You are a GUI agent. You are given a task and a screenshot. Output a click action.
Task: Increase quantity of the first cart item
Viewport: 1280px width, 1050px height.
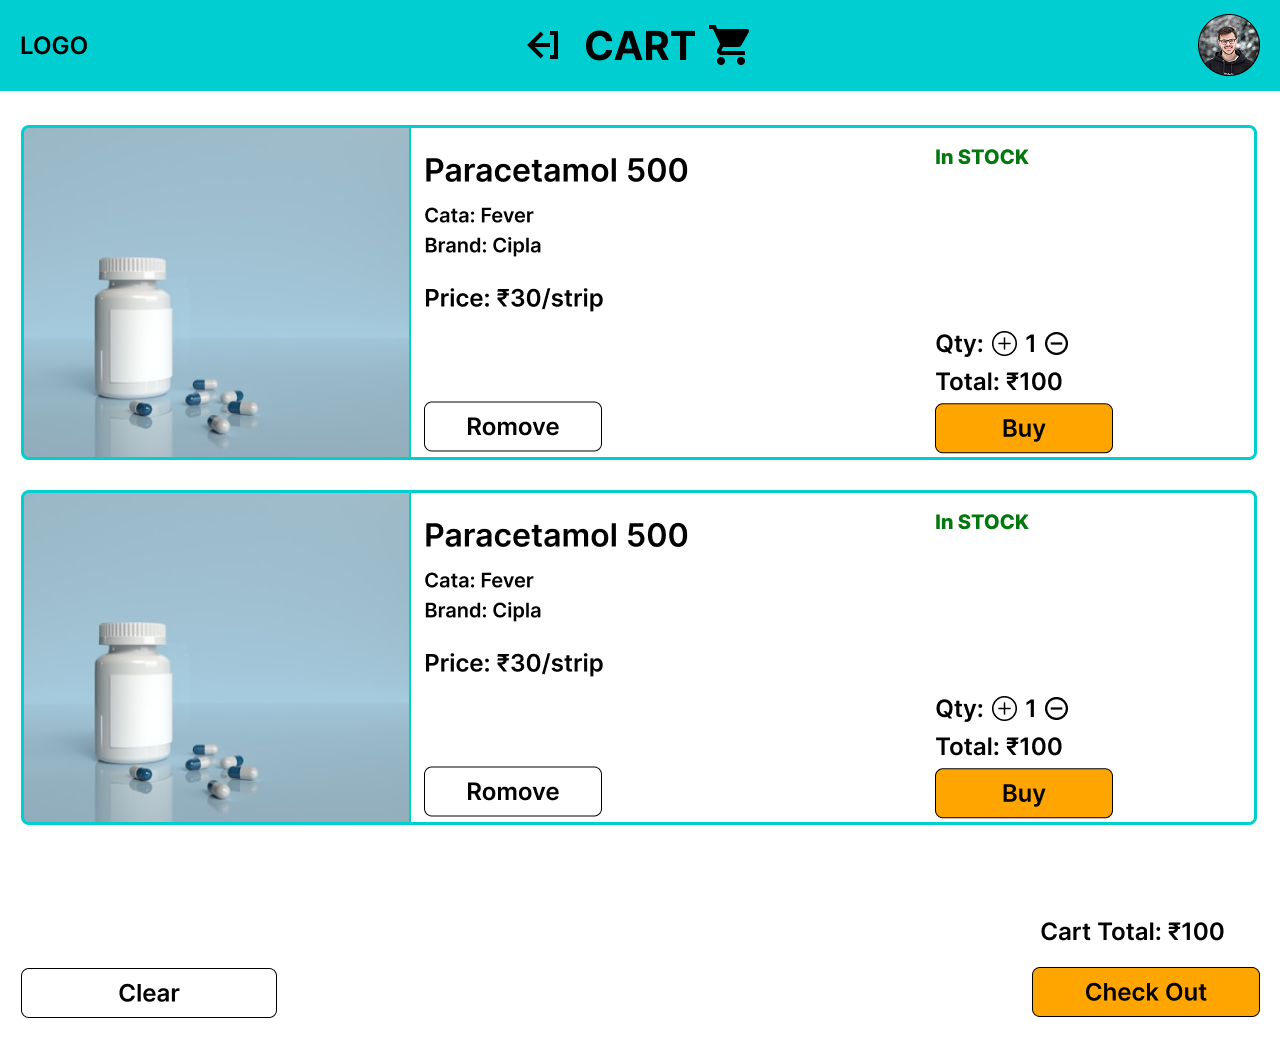click(1004, 344)
